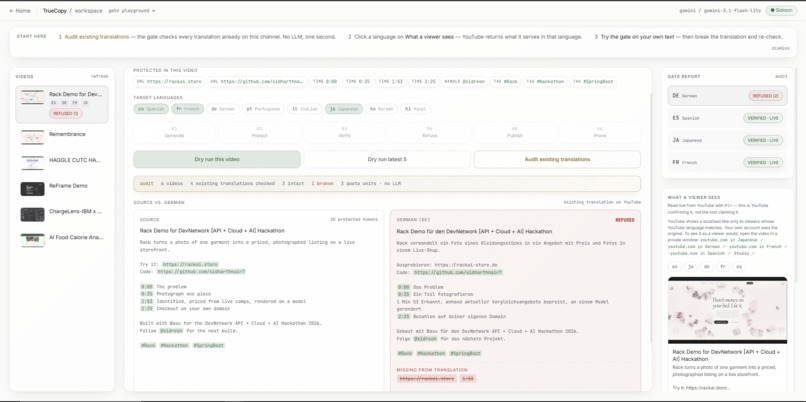806x402 pixels.
Task: Refresh the Videos list
Action: (x=100, y=76)
